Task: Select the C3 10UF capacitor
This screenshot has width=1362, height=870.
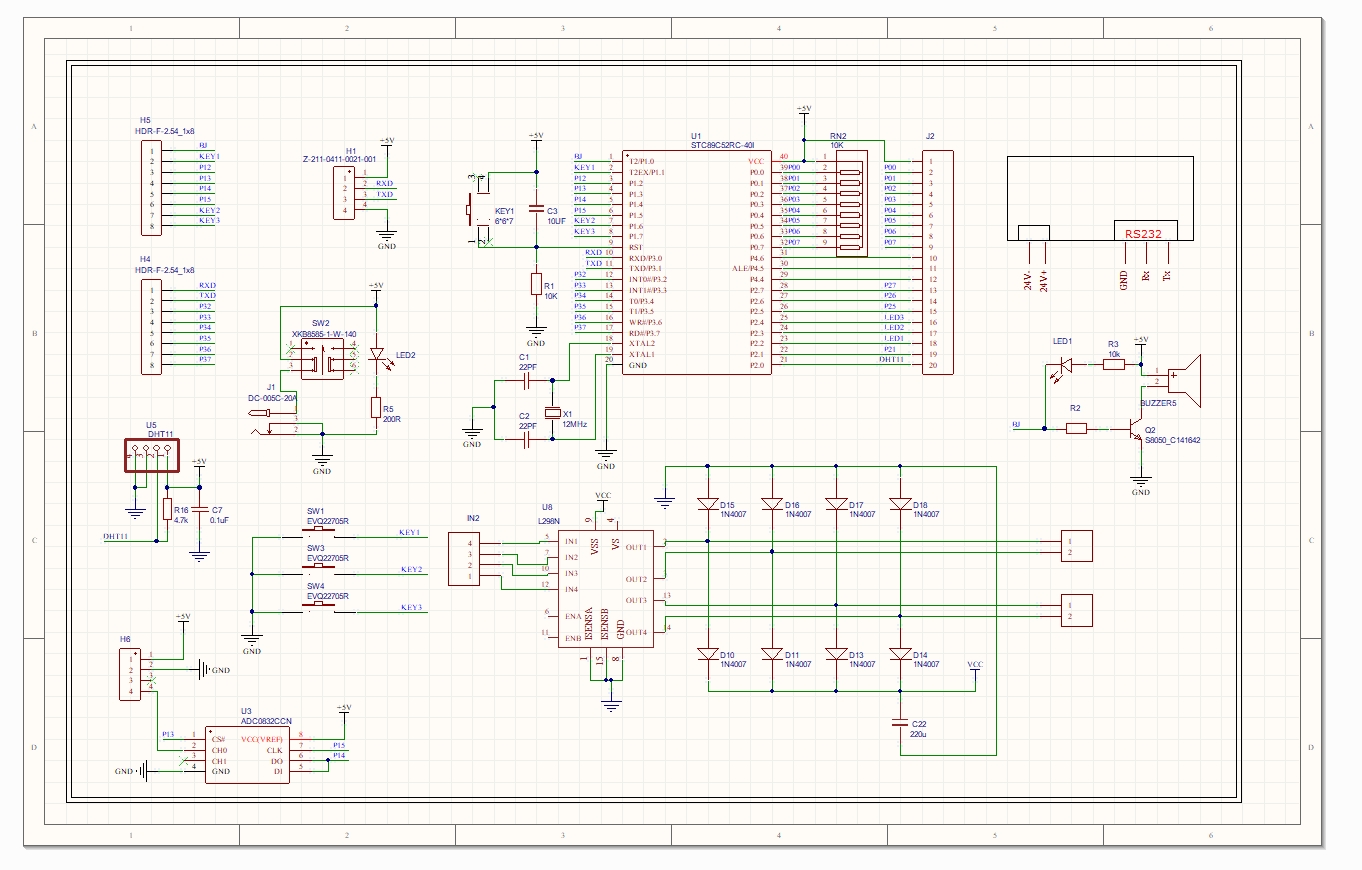Action: 536,211
